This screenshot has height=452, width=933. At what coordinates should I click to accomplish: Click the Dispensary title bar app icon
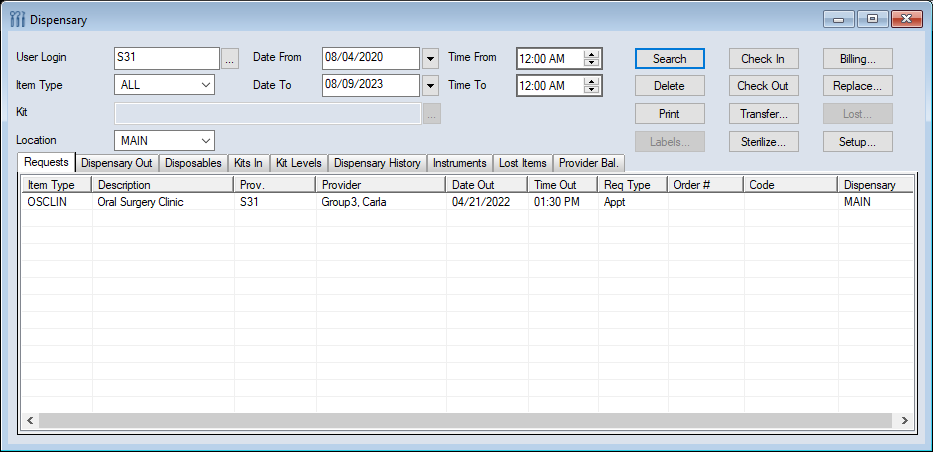point(17,19)
